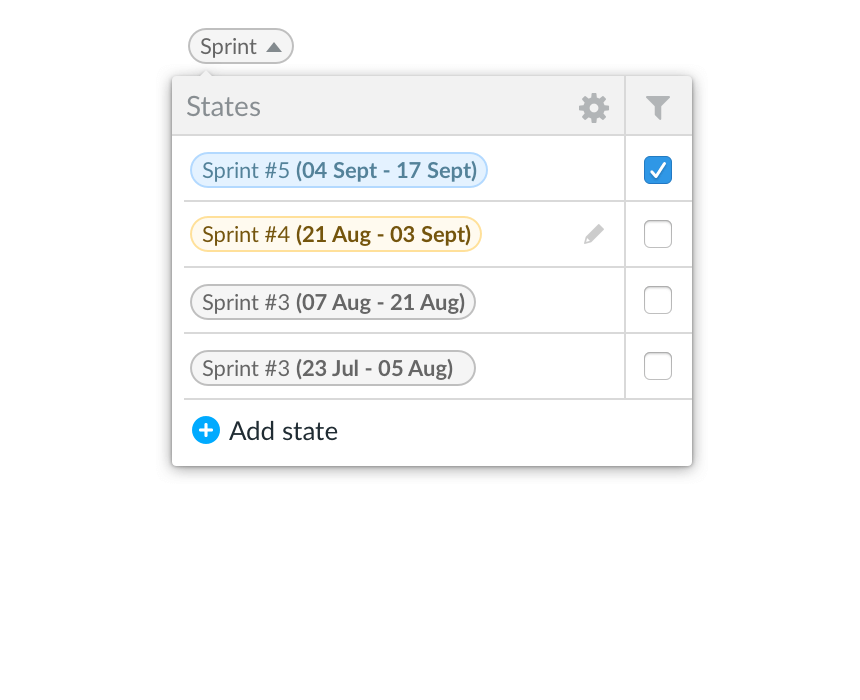Tick checkbox for Sprint #3 (23 Jul - 05 Aug)
The image size is (860, 700).
point(658,366)
